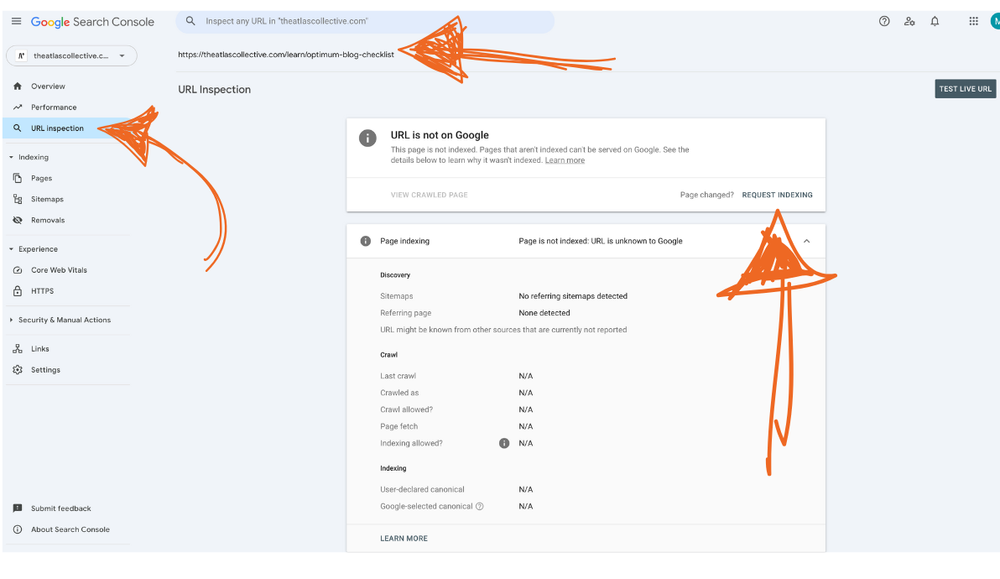Open About Search Console
Image resolution: width=1000 pixels, height=579 pixels.
coord(70,529)
